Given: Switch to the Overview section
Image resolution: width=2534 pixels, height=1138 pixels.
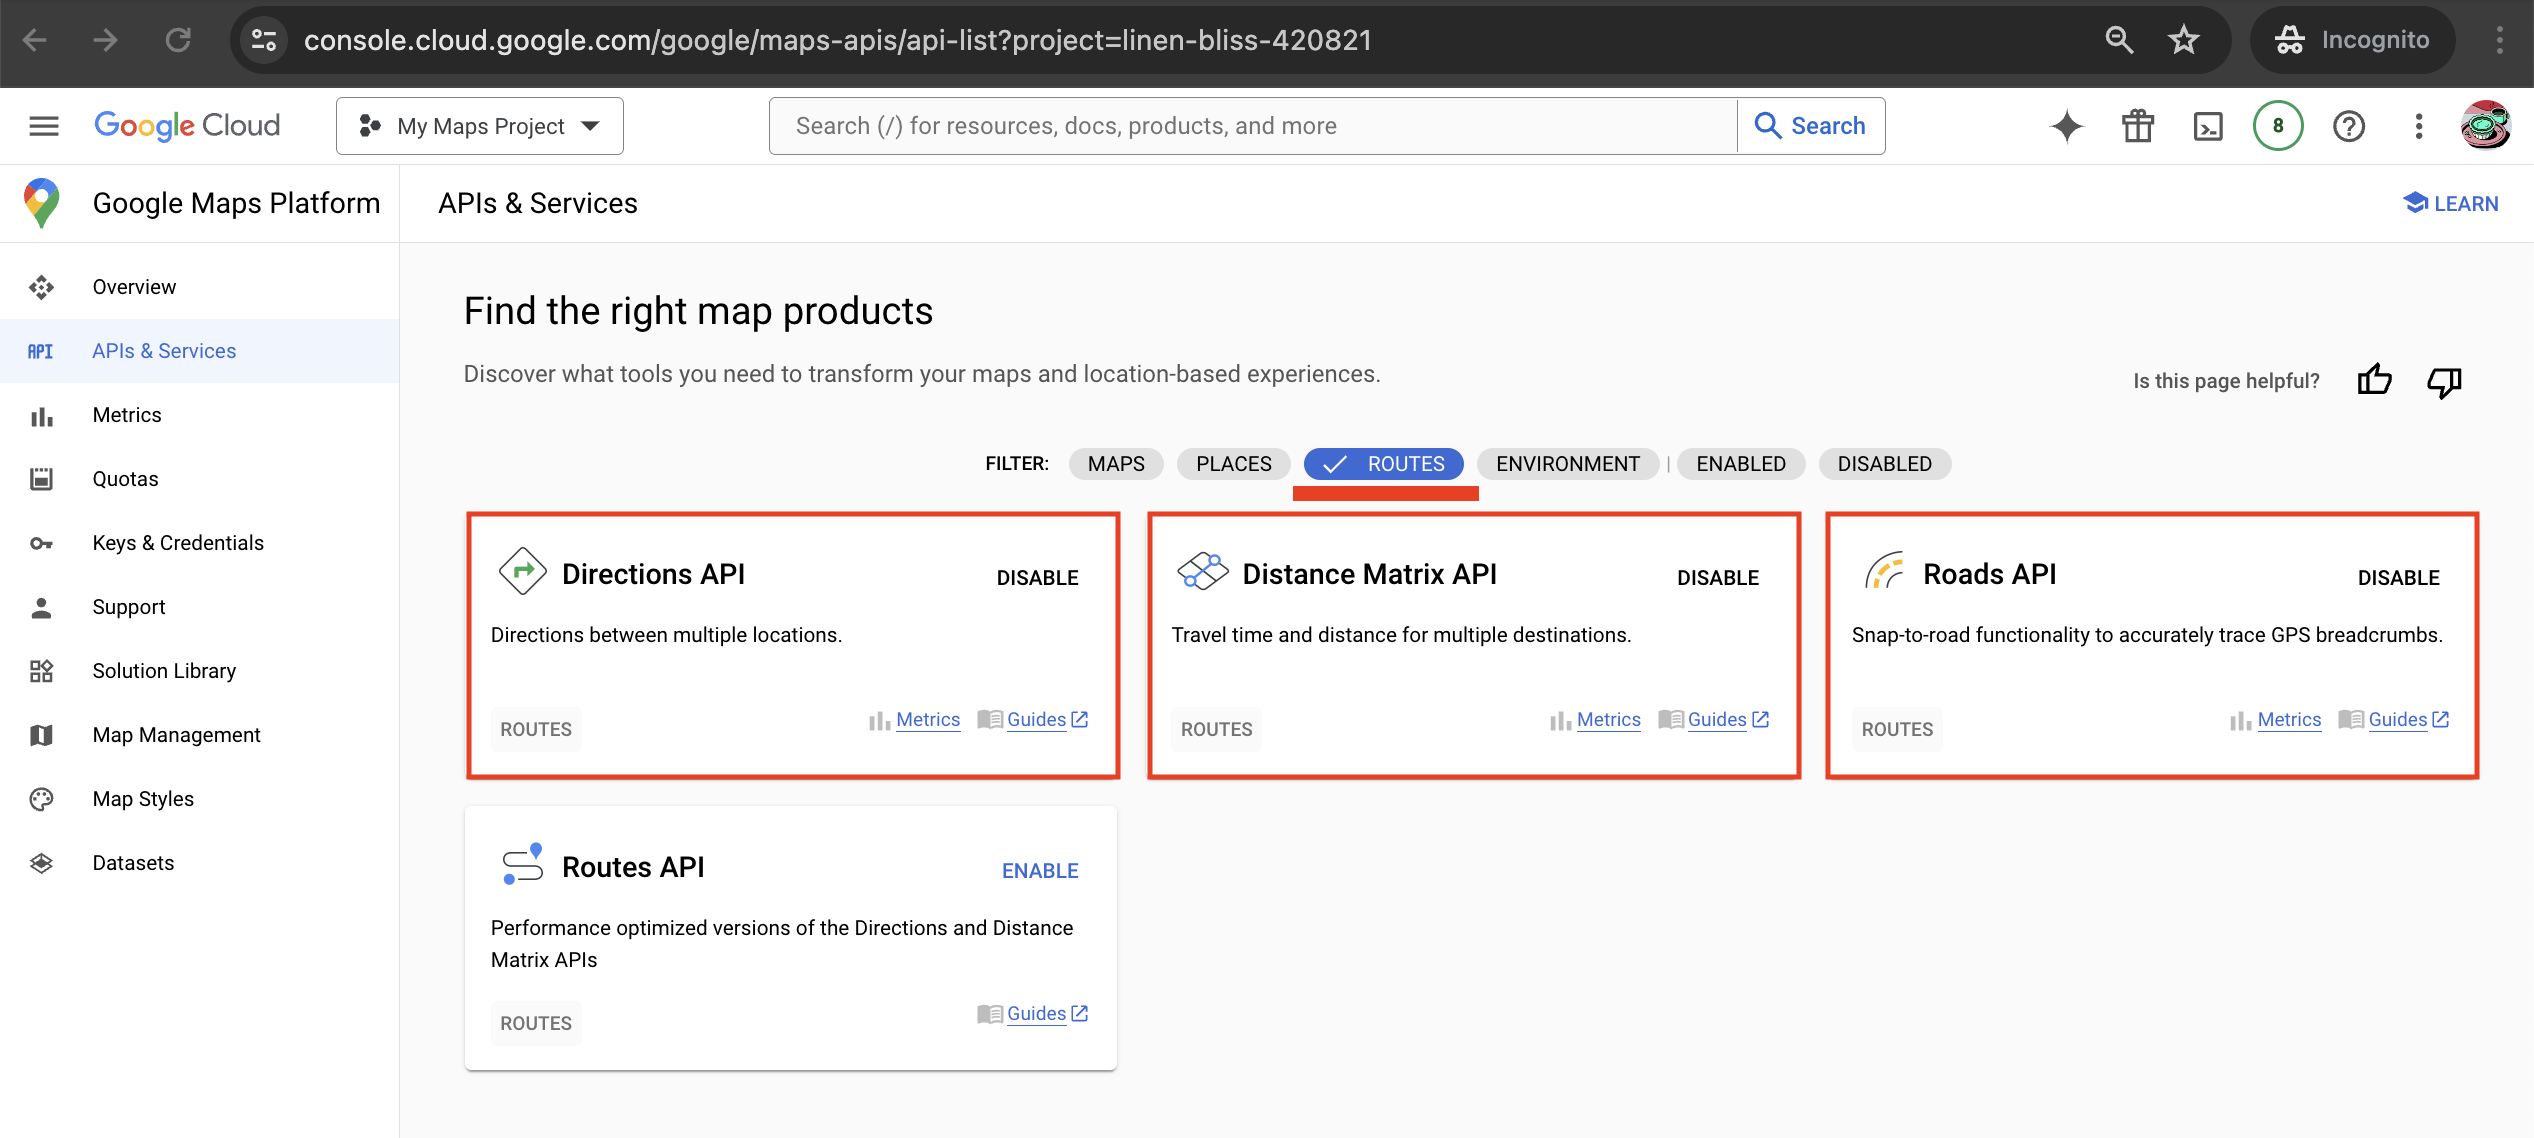Looking at the screenshot, I should coord(133,286).
